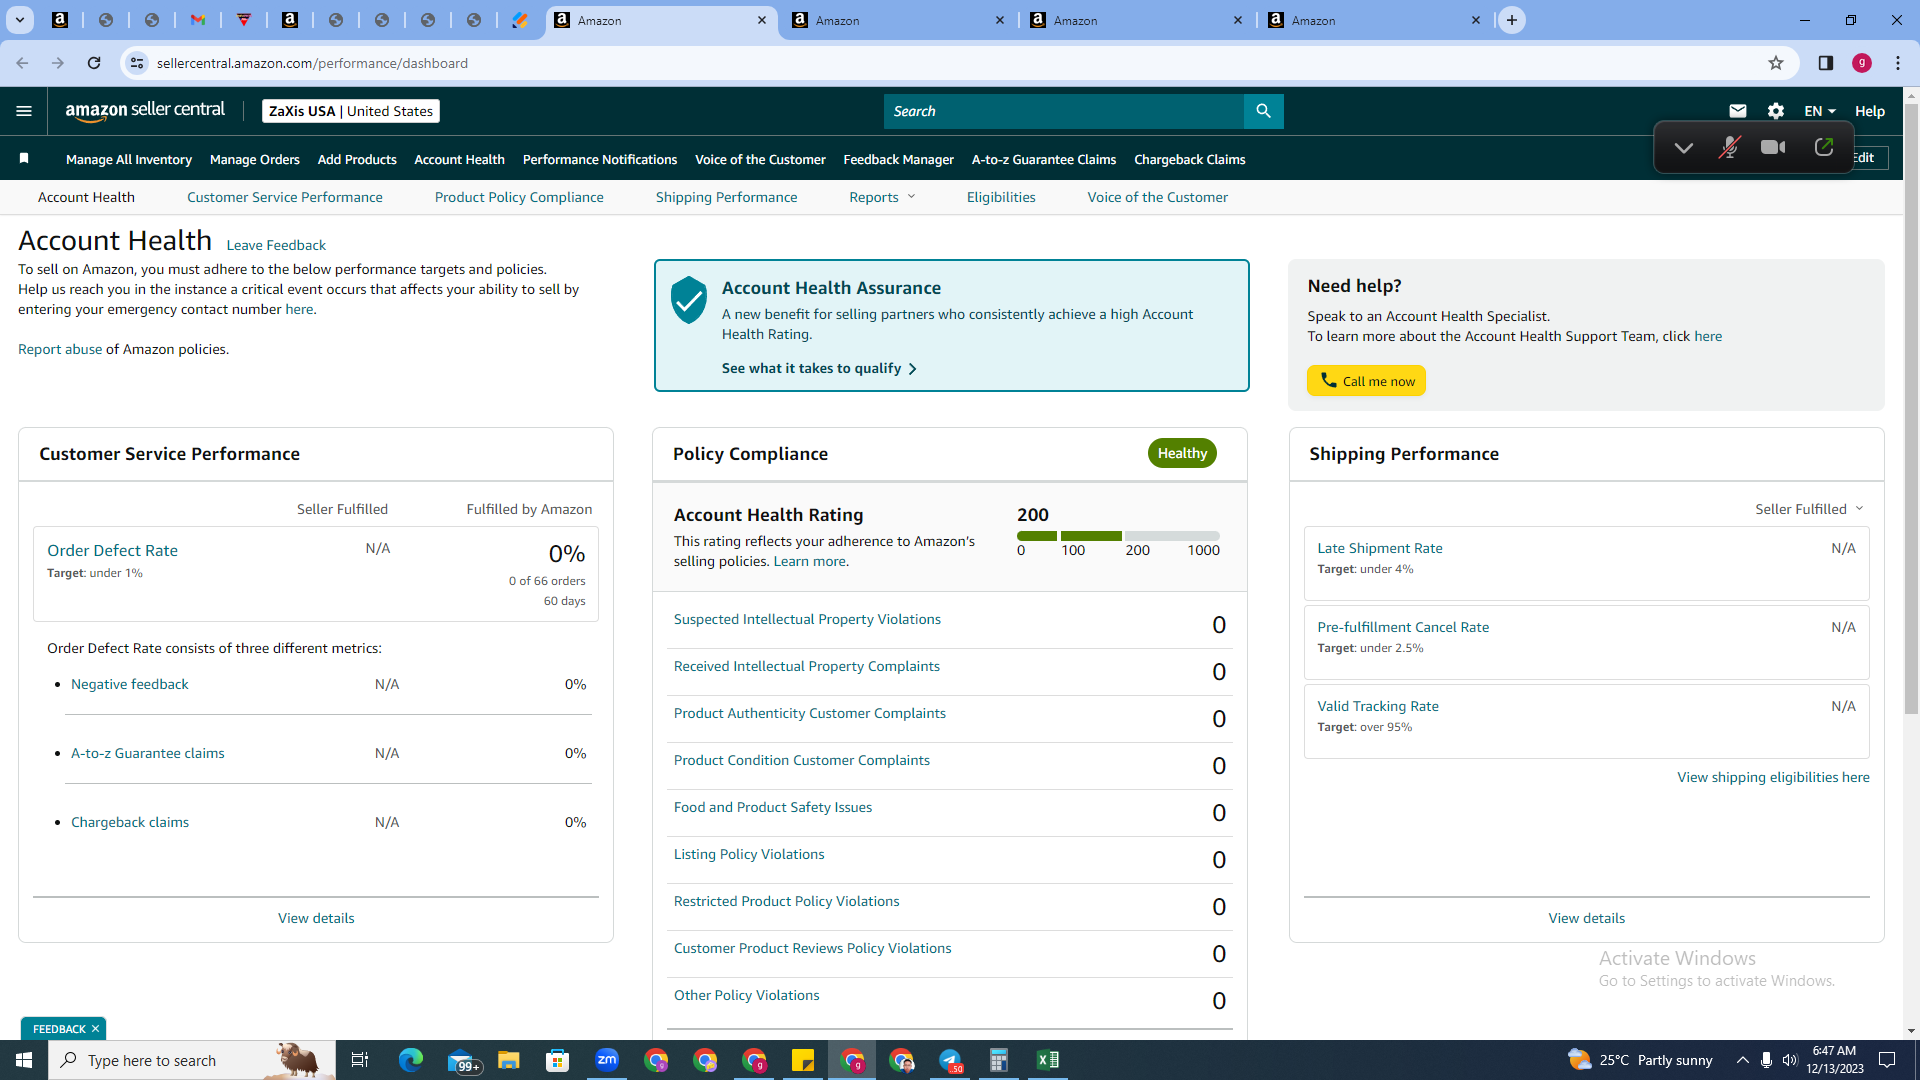Click the share screen icon in meeting overlay
Image resolution: width=1920 pixels, height=1080 pixels.
click(x=1824, y=148)
